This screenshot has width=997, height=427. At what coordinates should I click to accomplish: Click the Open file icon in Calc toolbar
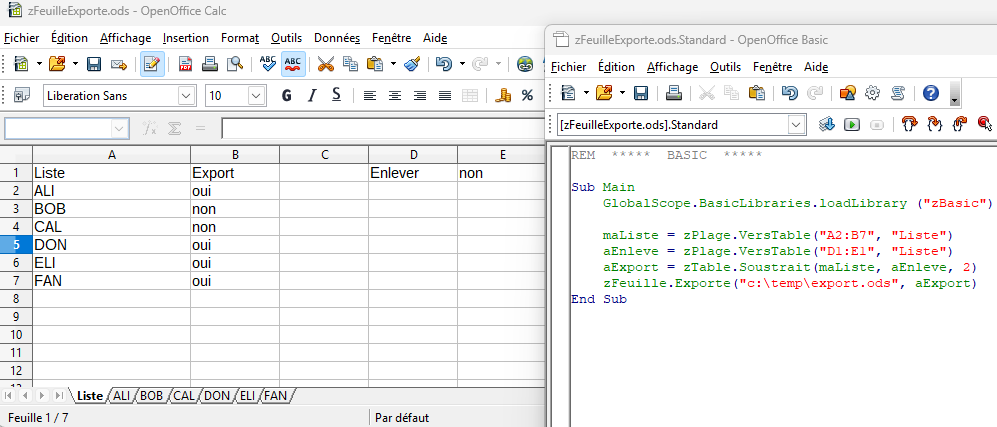tap(57, 64)
